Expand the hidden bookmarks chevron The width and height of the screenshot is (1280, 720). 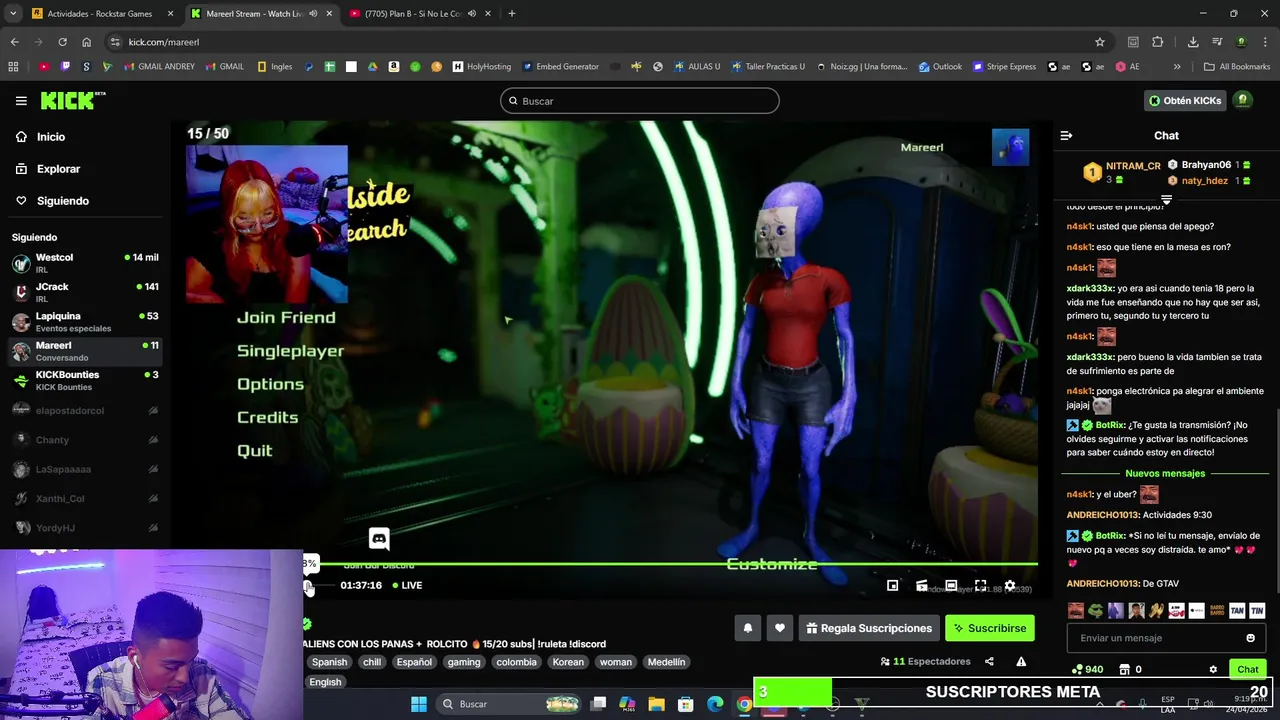[x=1177, y=67]
